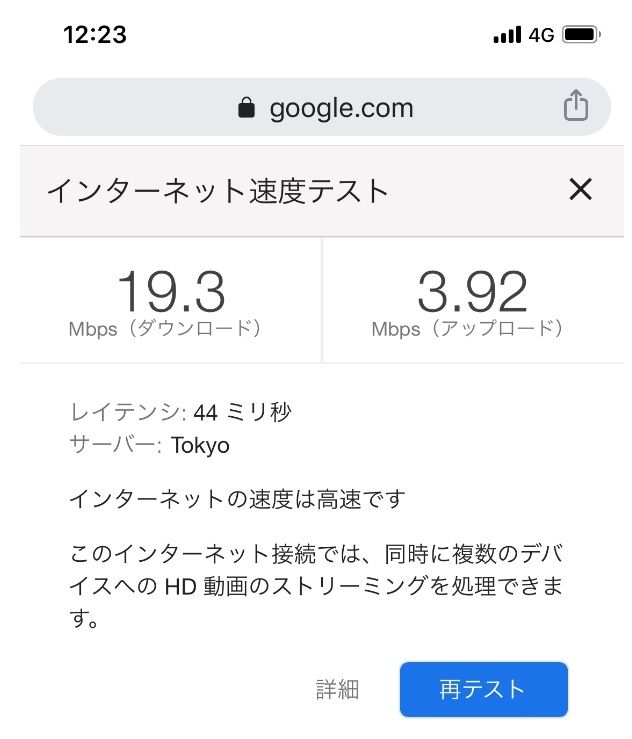
Task: Tap the インターネット速度テスト title
Action: pyautogui.click(x=218, y=190)
